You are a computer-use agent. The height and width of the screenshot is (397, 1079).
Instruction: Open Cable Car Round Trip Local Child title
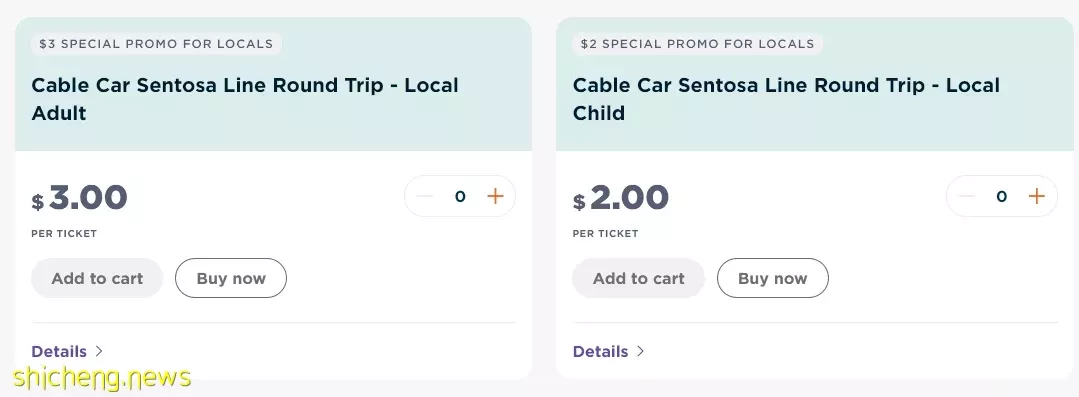tap(786, 98)
